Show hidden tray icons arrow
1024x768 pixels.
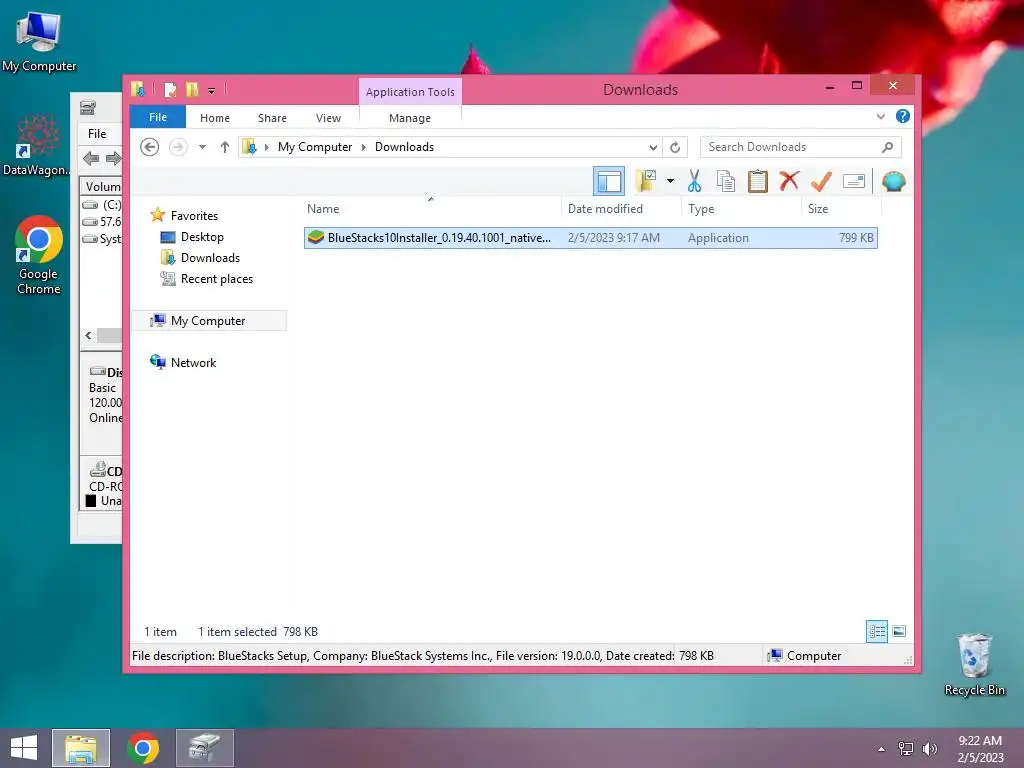tap(882, 749)
